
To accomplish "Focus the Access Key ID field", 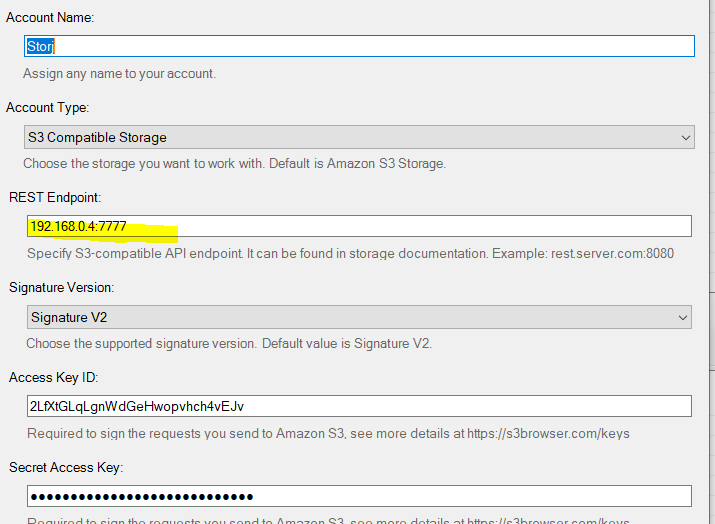I will pyautogui.click(x=360, y=406).
